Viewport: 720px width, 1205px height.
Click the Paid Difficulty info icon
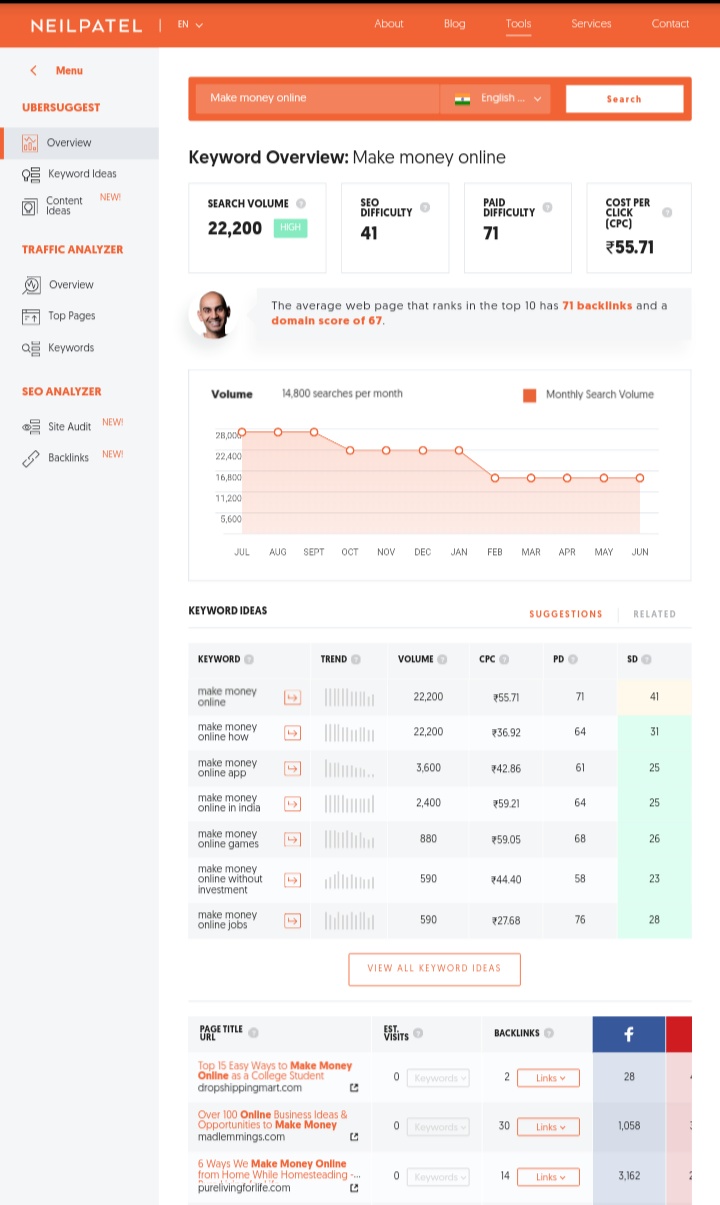pyautogui.click(x=547, y=208)
